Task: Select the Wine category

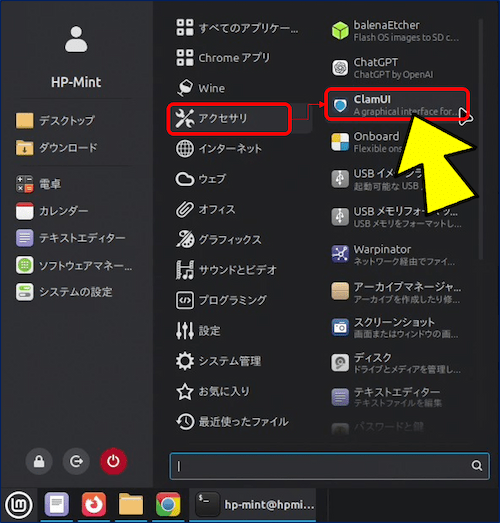Action: (200, 88)
